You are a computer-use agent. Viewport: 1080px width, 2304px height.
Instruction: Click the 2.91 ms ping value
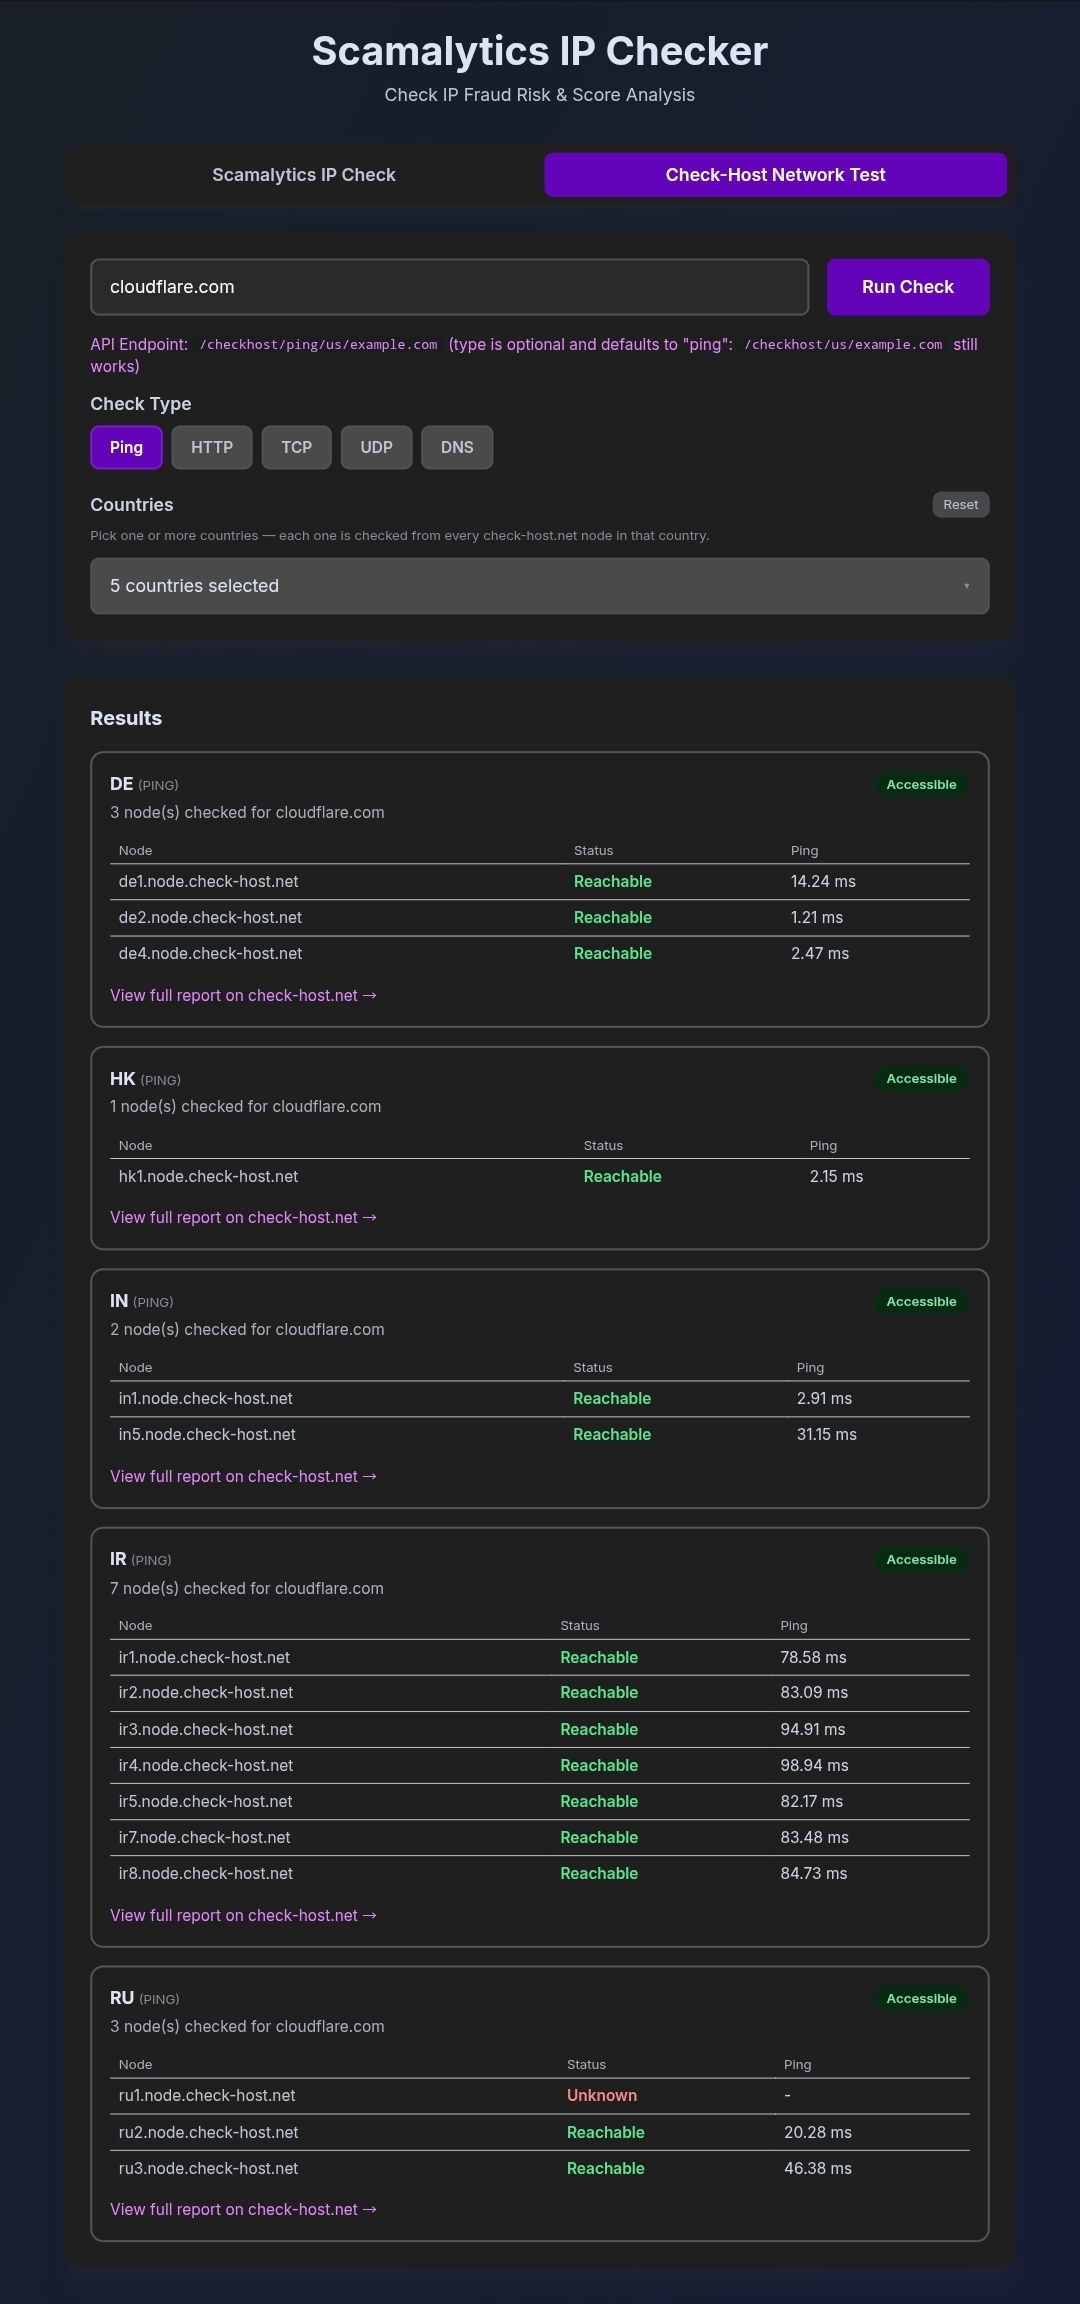pos(825,1399)
